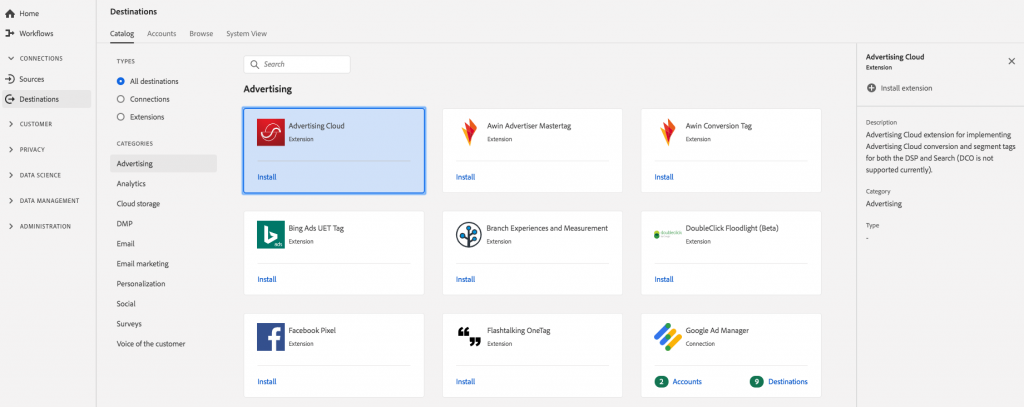Viewport: 1024px width, 407px height.
Task: Click Bing Ads UET Tag logo
Action: point(270,235)
